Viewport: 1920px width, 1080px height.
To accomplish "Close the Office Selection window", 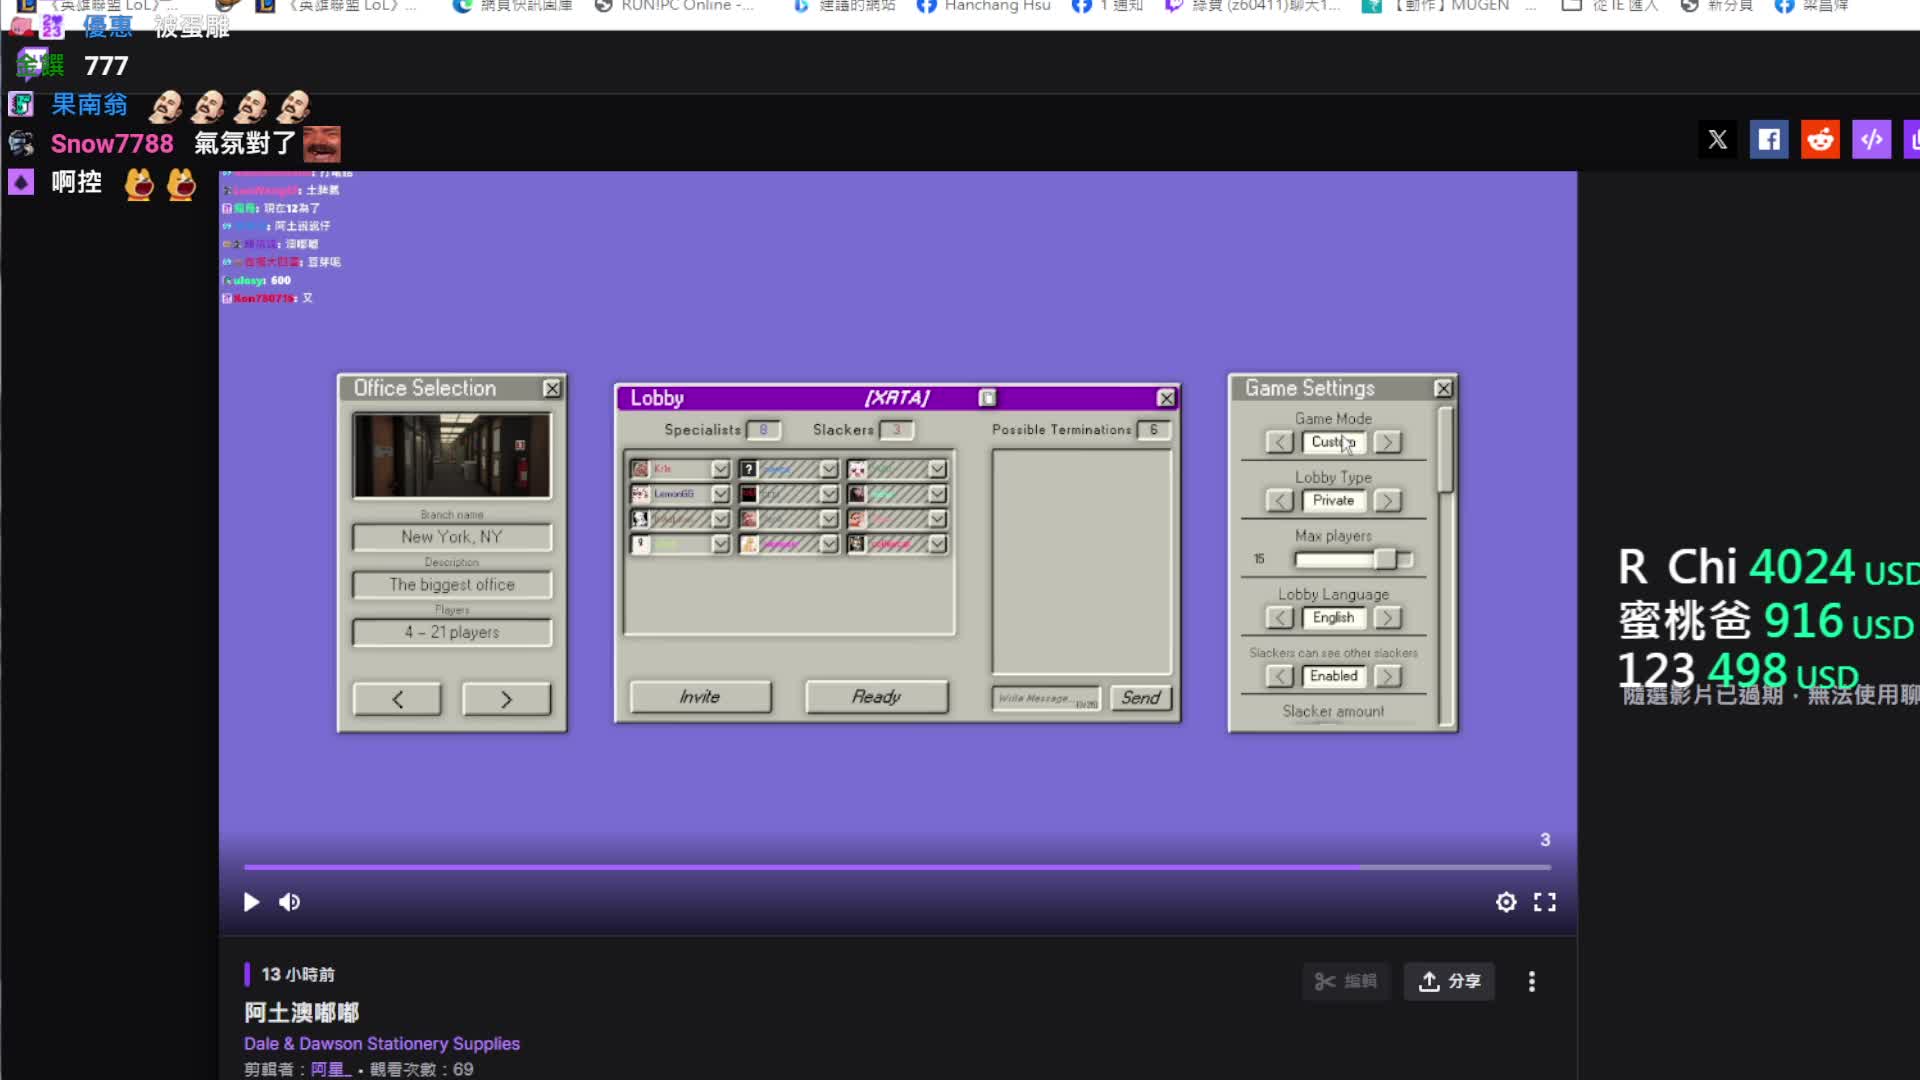I will 552,388.
